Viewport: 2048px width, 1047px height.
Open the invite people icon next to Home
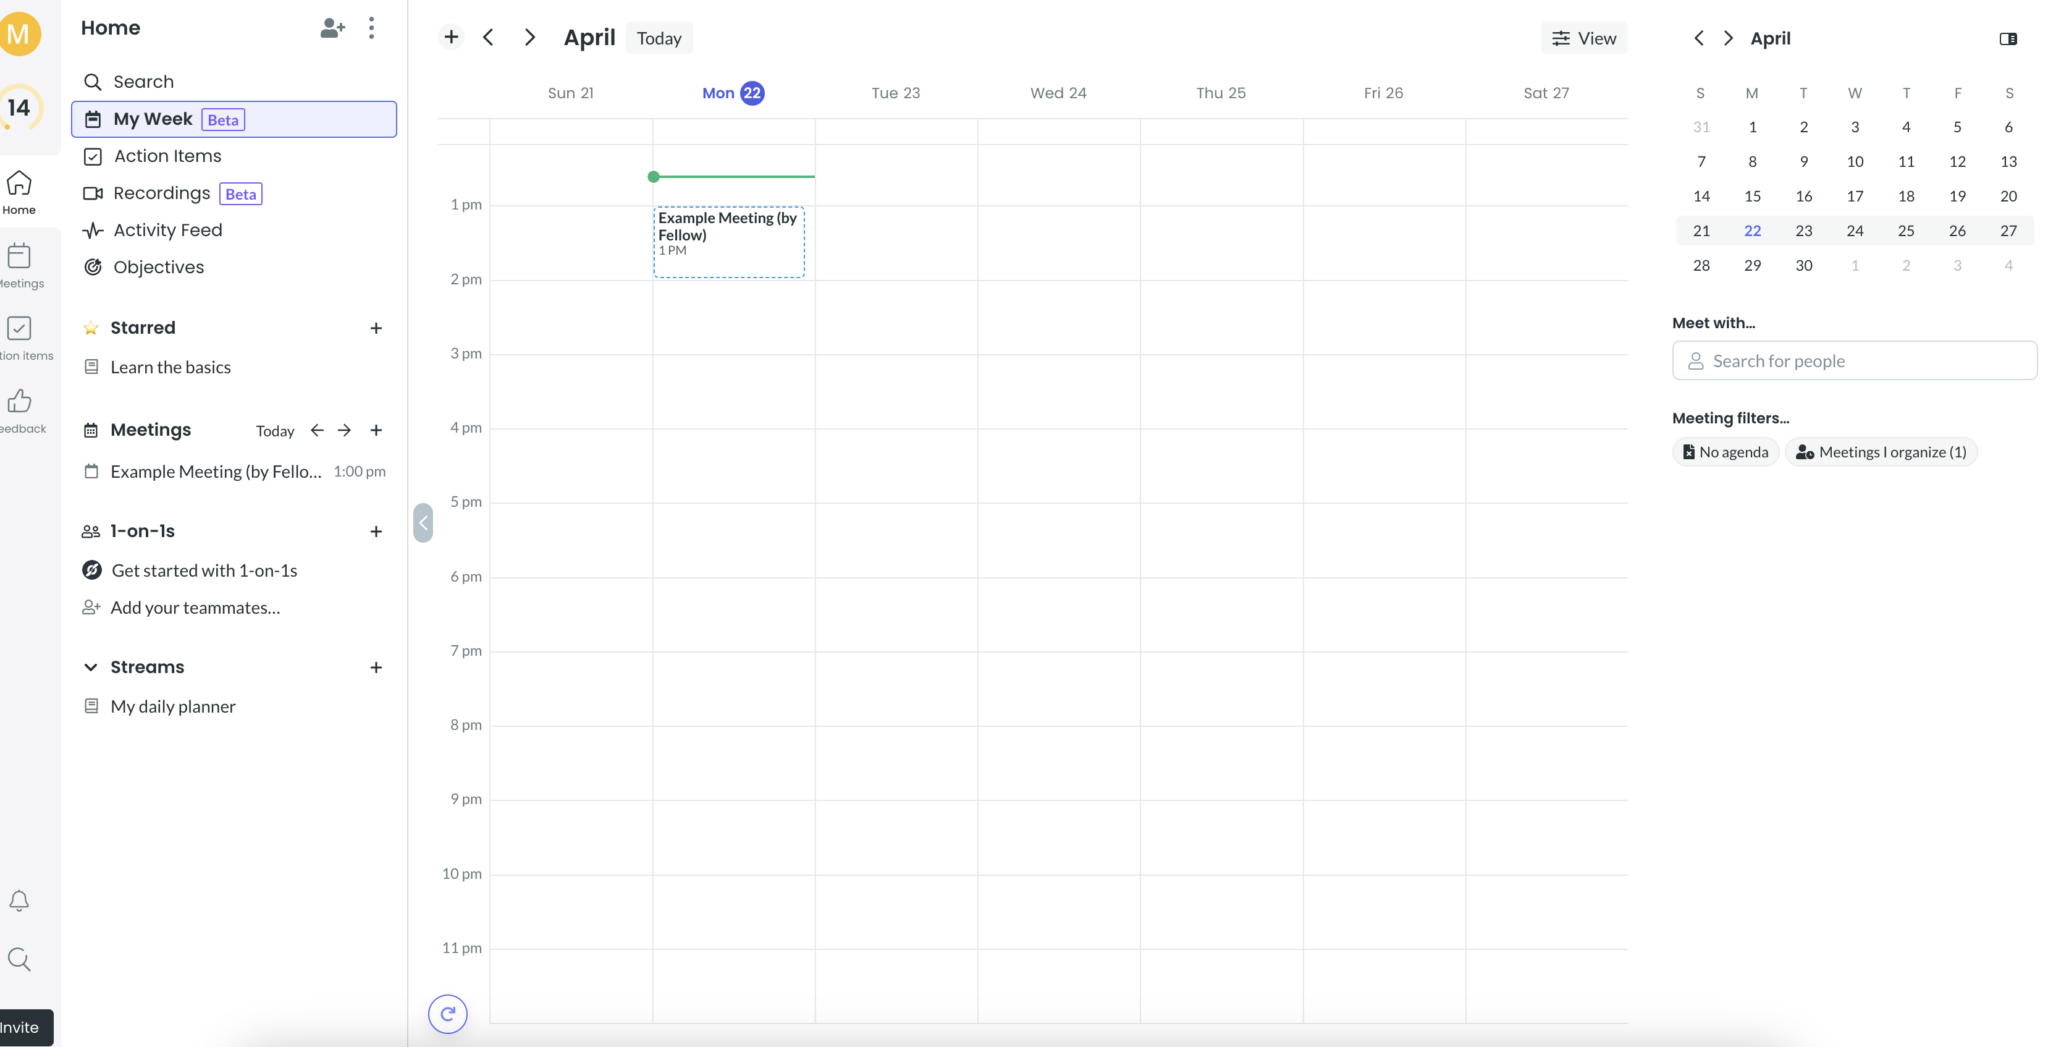(332, 28)
